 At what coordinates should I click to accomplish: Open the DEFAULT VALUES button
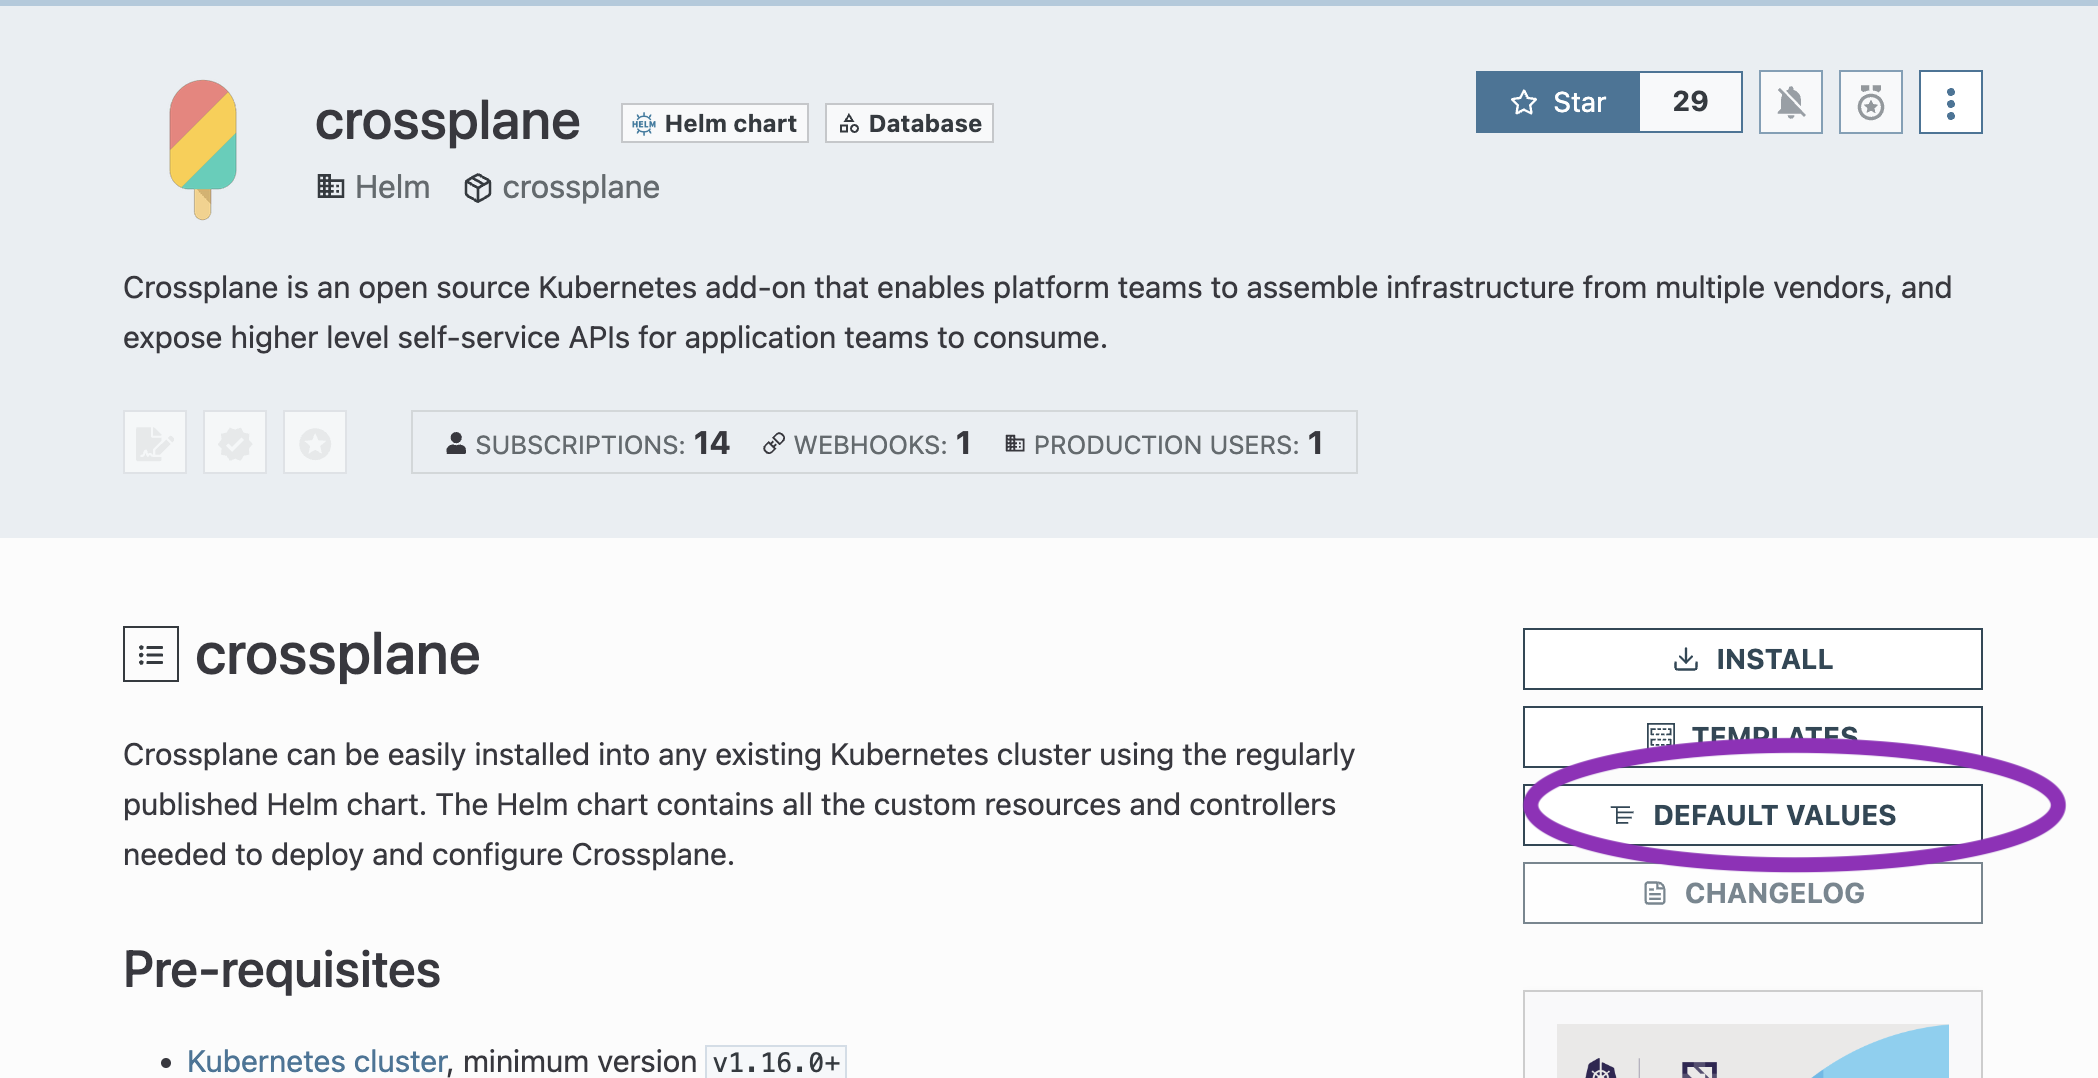pos(1752,815)
